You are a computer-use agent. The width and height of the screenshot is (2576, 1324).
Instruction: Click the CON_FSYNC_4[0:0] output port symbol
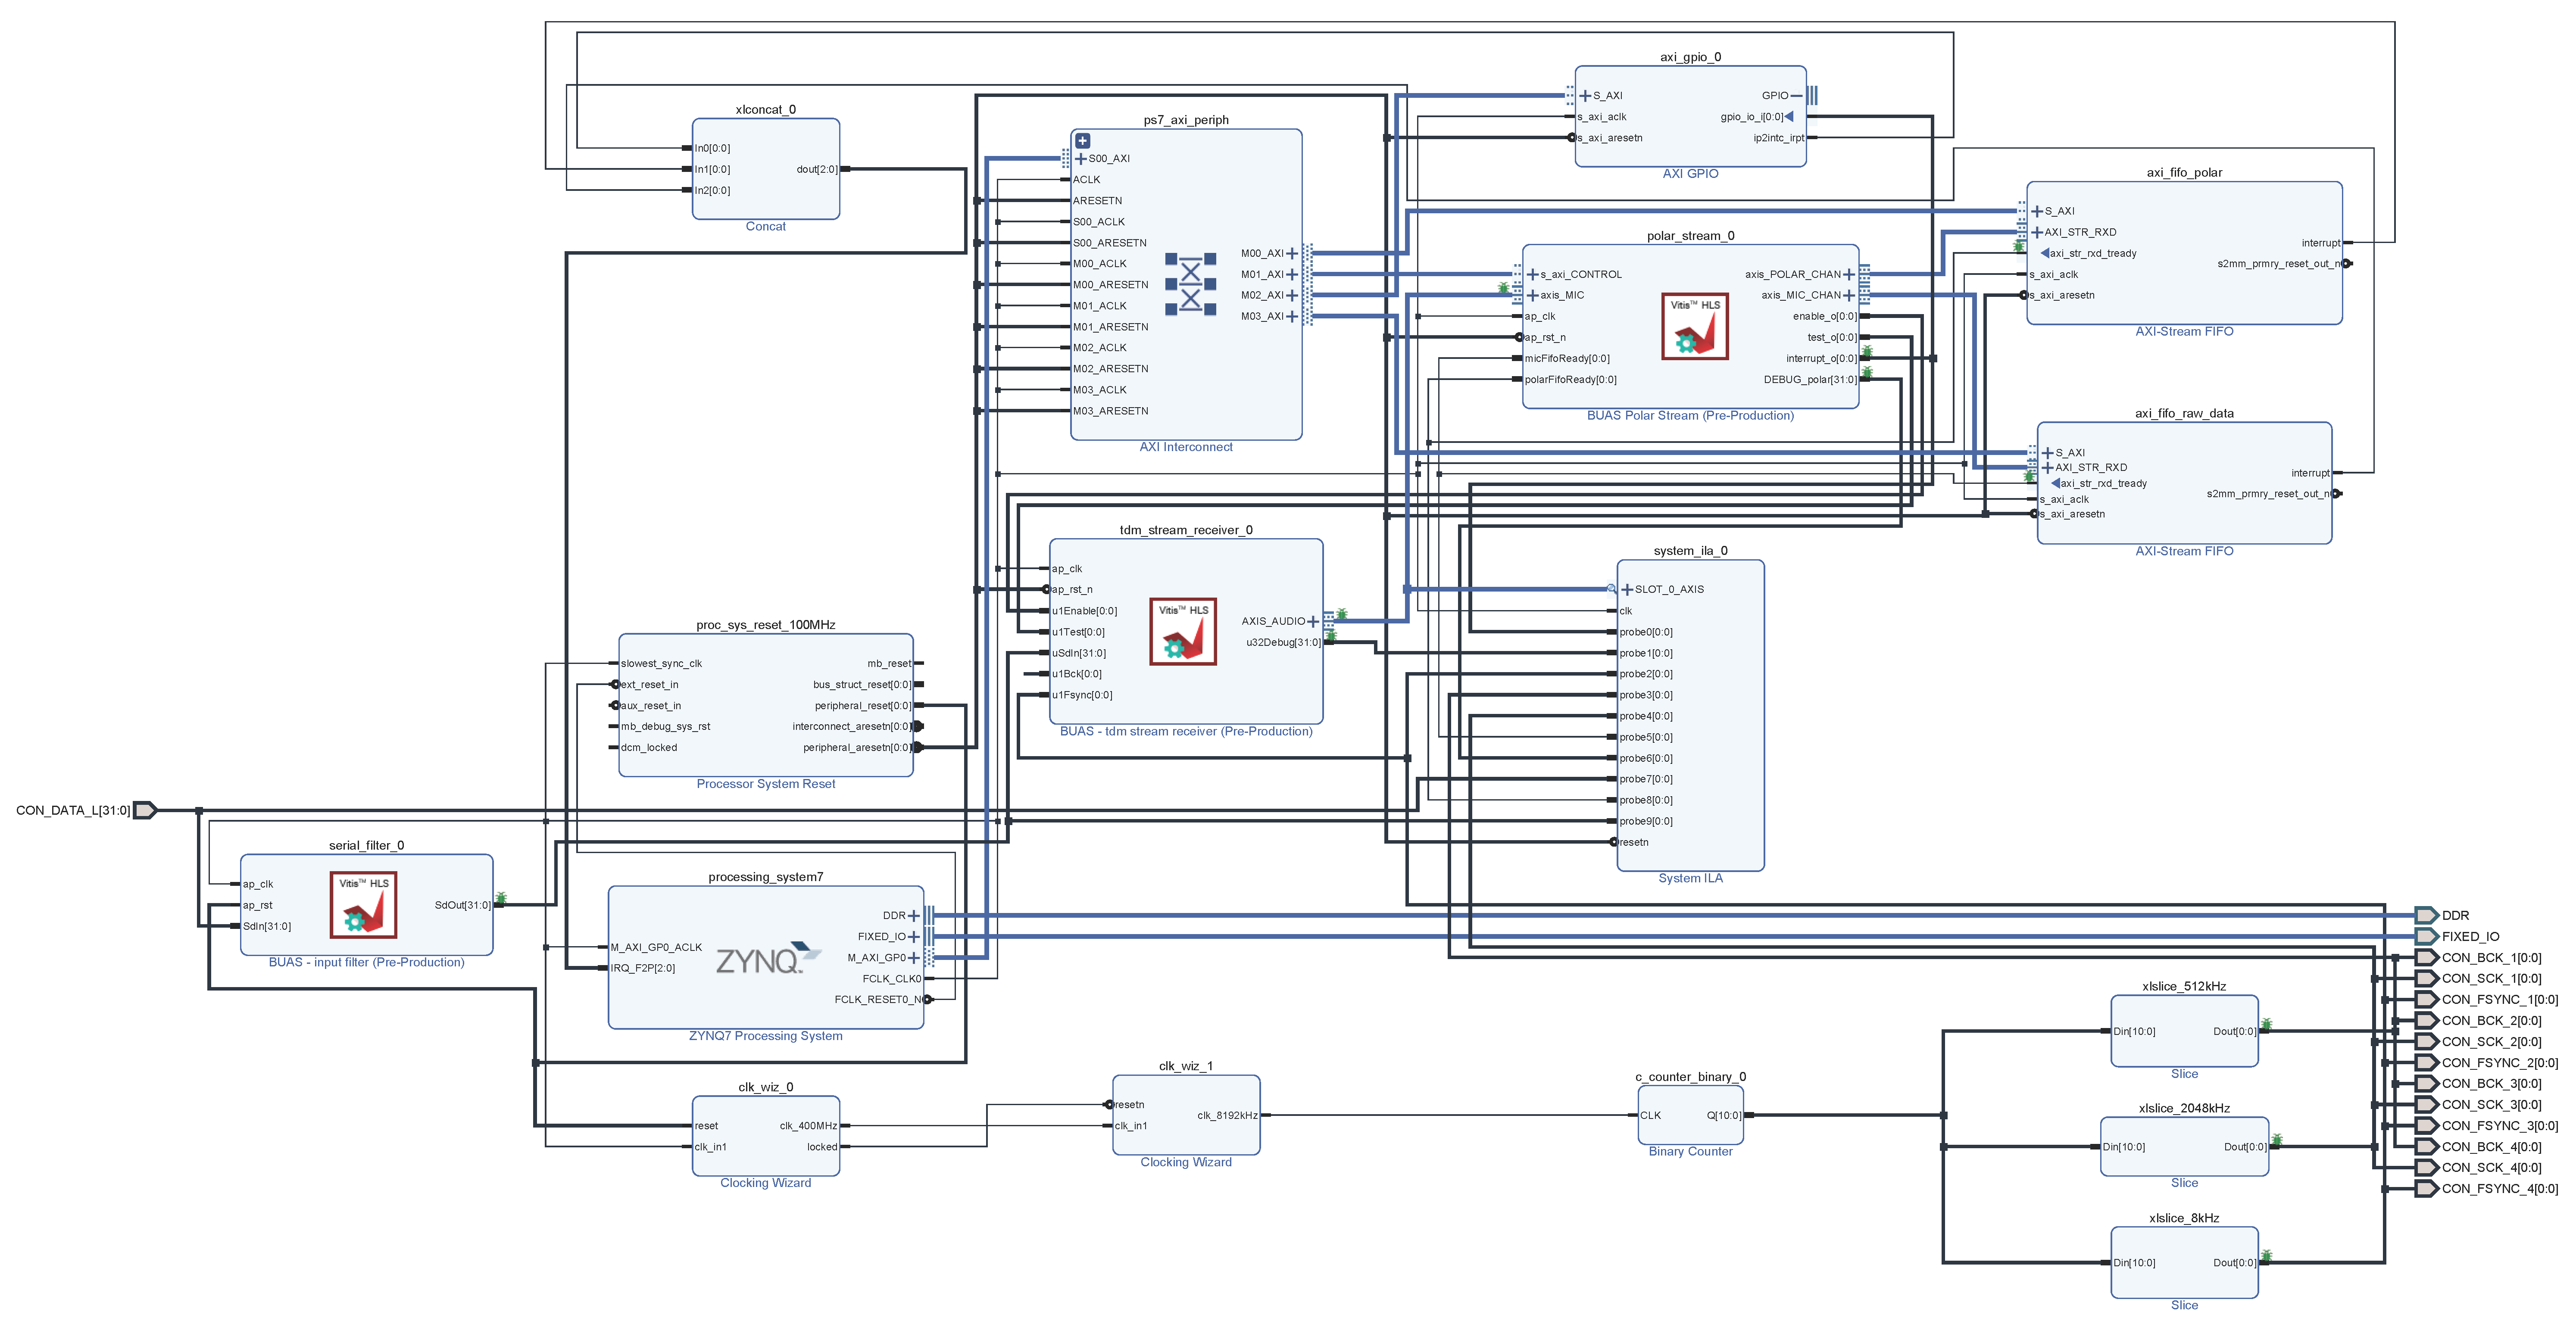(2426, 1188)
